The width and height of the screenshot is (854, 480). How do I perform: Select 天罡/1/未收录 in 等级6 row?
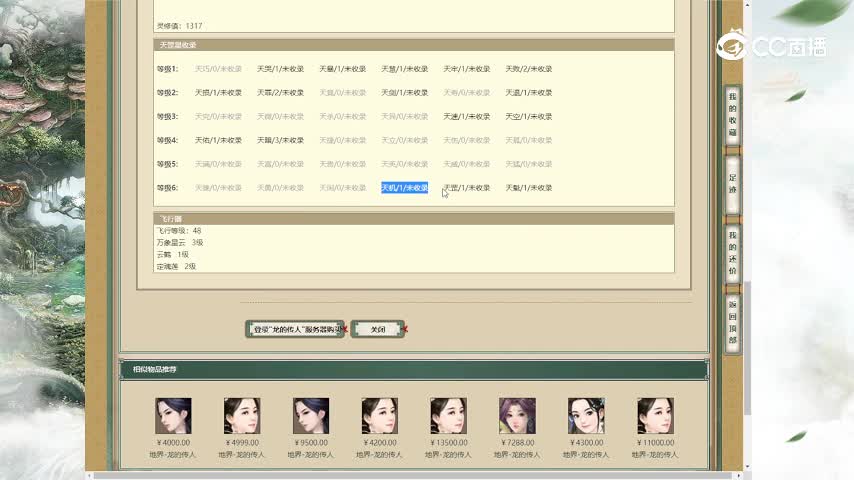tap(467, 188)
